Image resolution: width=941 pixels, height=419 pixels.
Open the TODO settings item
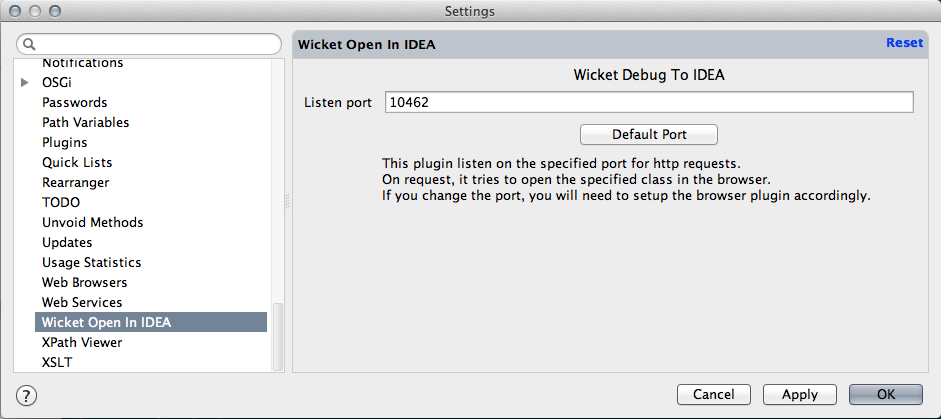point(61,202)
